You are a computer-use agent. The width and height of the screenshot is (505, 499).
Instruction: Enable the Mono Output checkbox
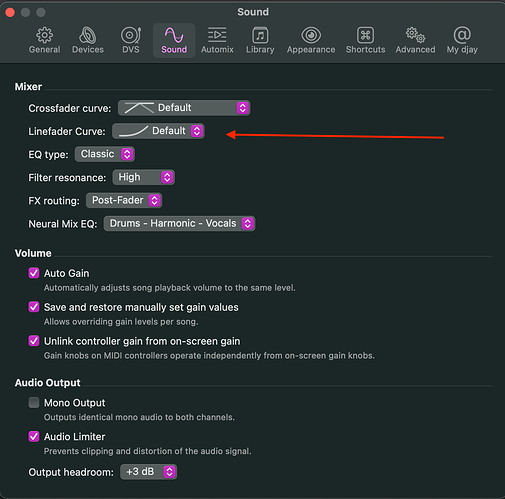[34, 403]
